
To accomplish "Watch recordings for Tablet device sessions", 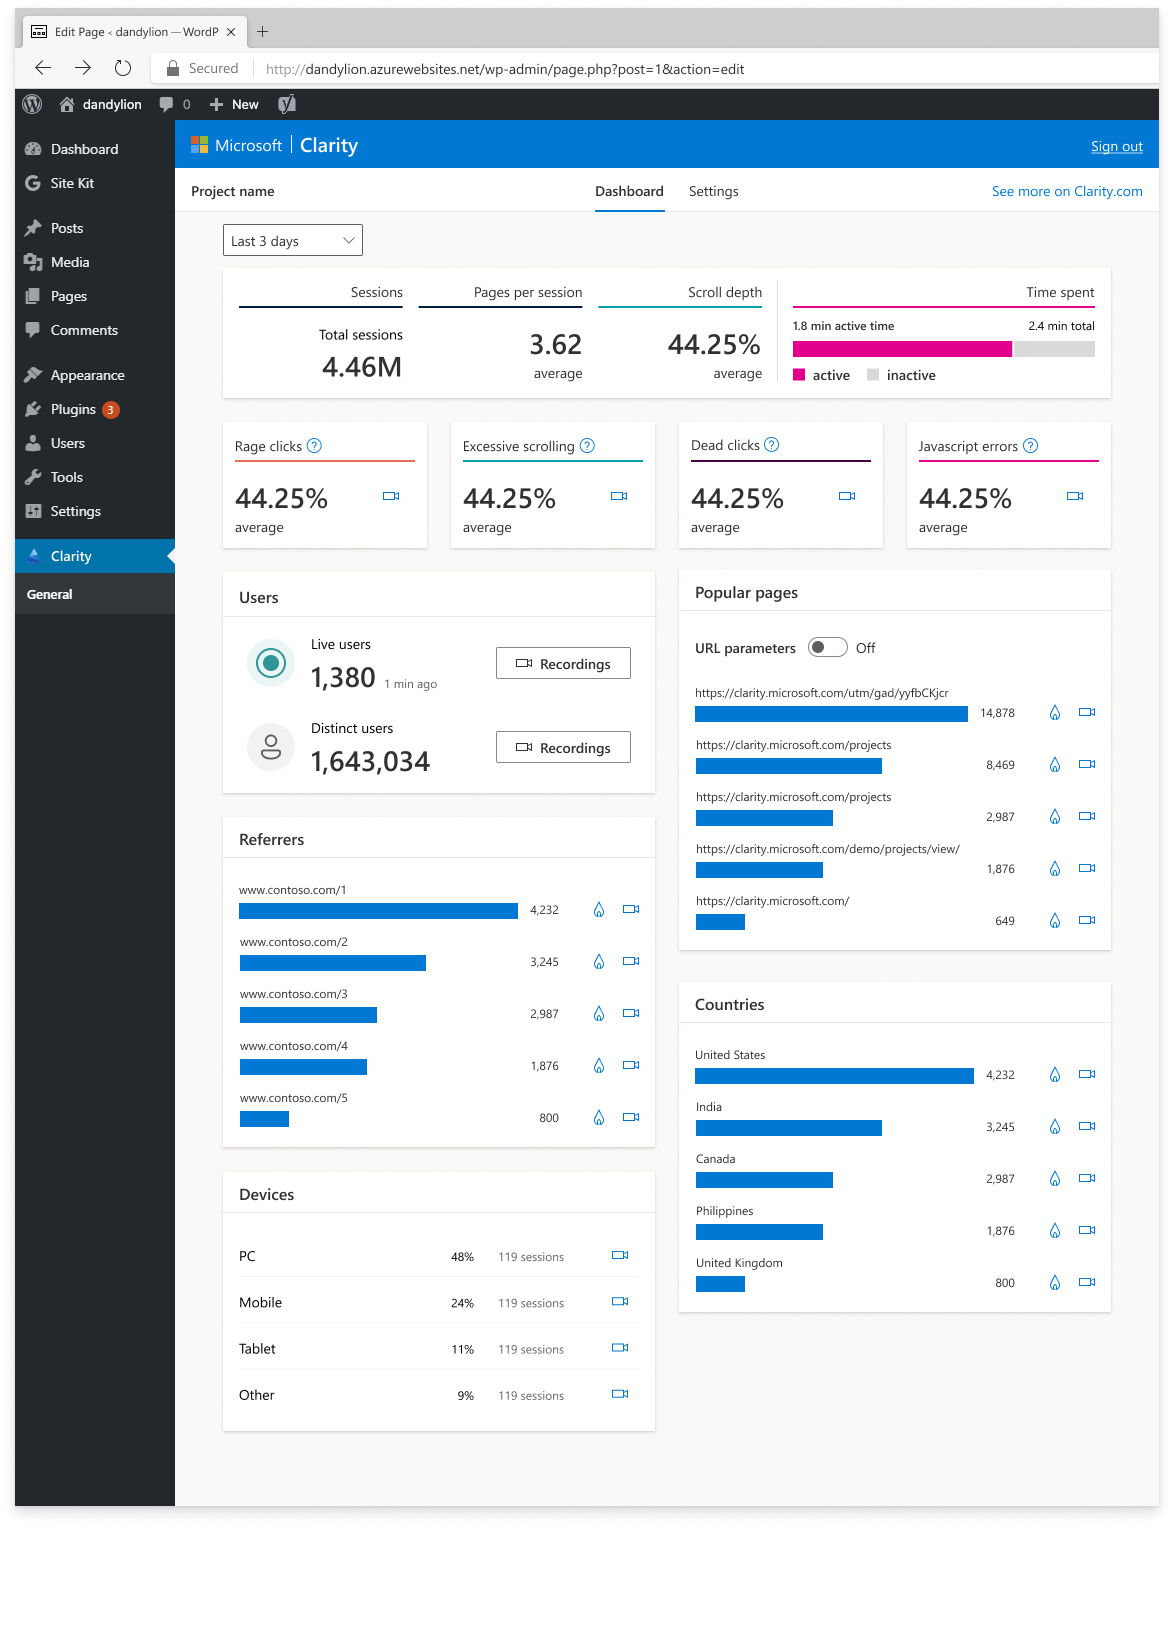I will pos(620,1348).
